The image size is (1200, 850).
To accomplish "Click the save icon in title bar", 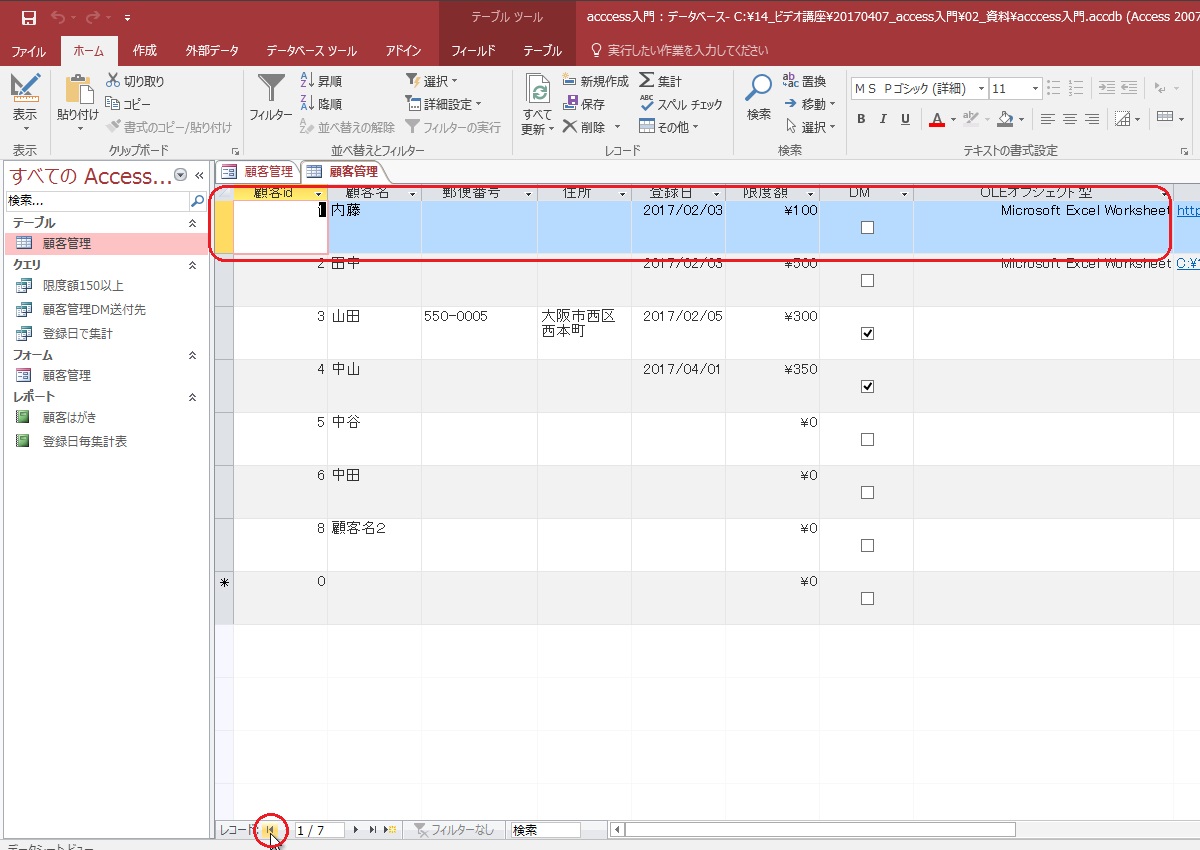I will tap(29, 18).
